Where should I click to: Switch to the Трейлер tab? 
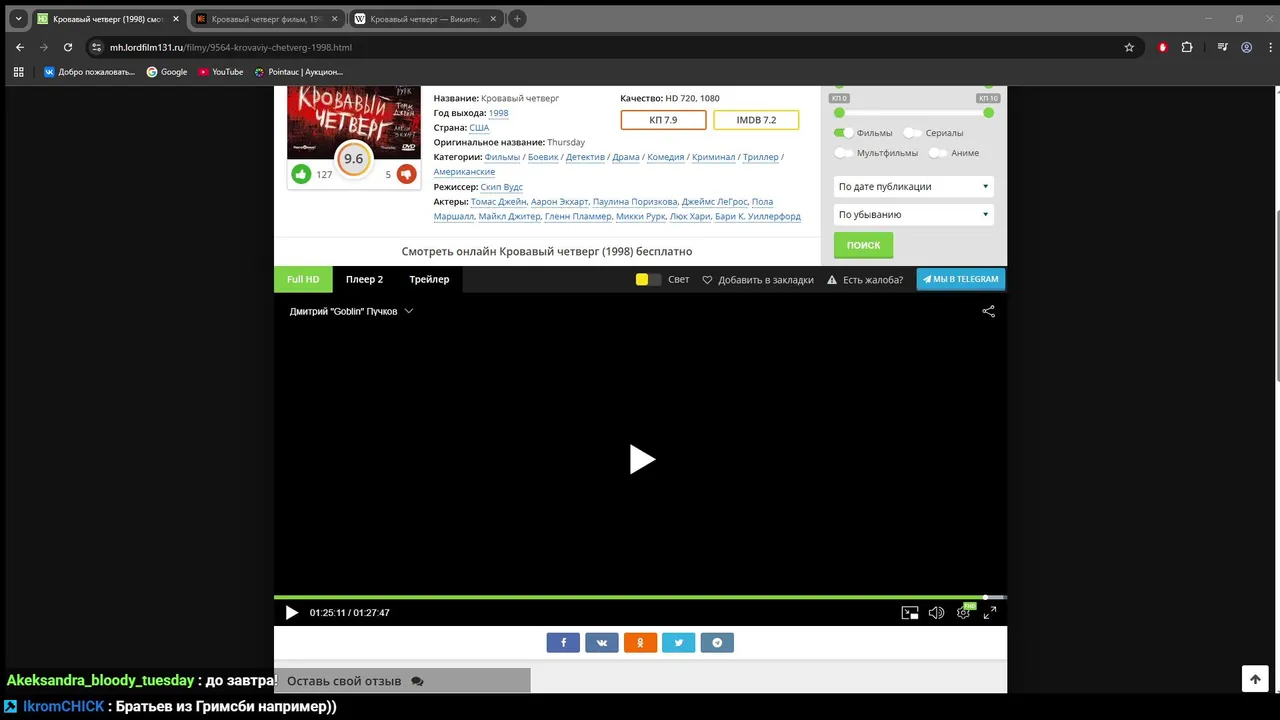coord(429,280)
